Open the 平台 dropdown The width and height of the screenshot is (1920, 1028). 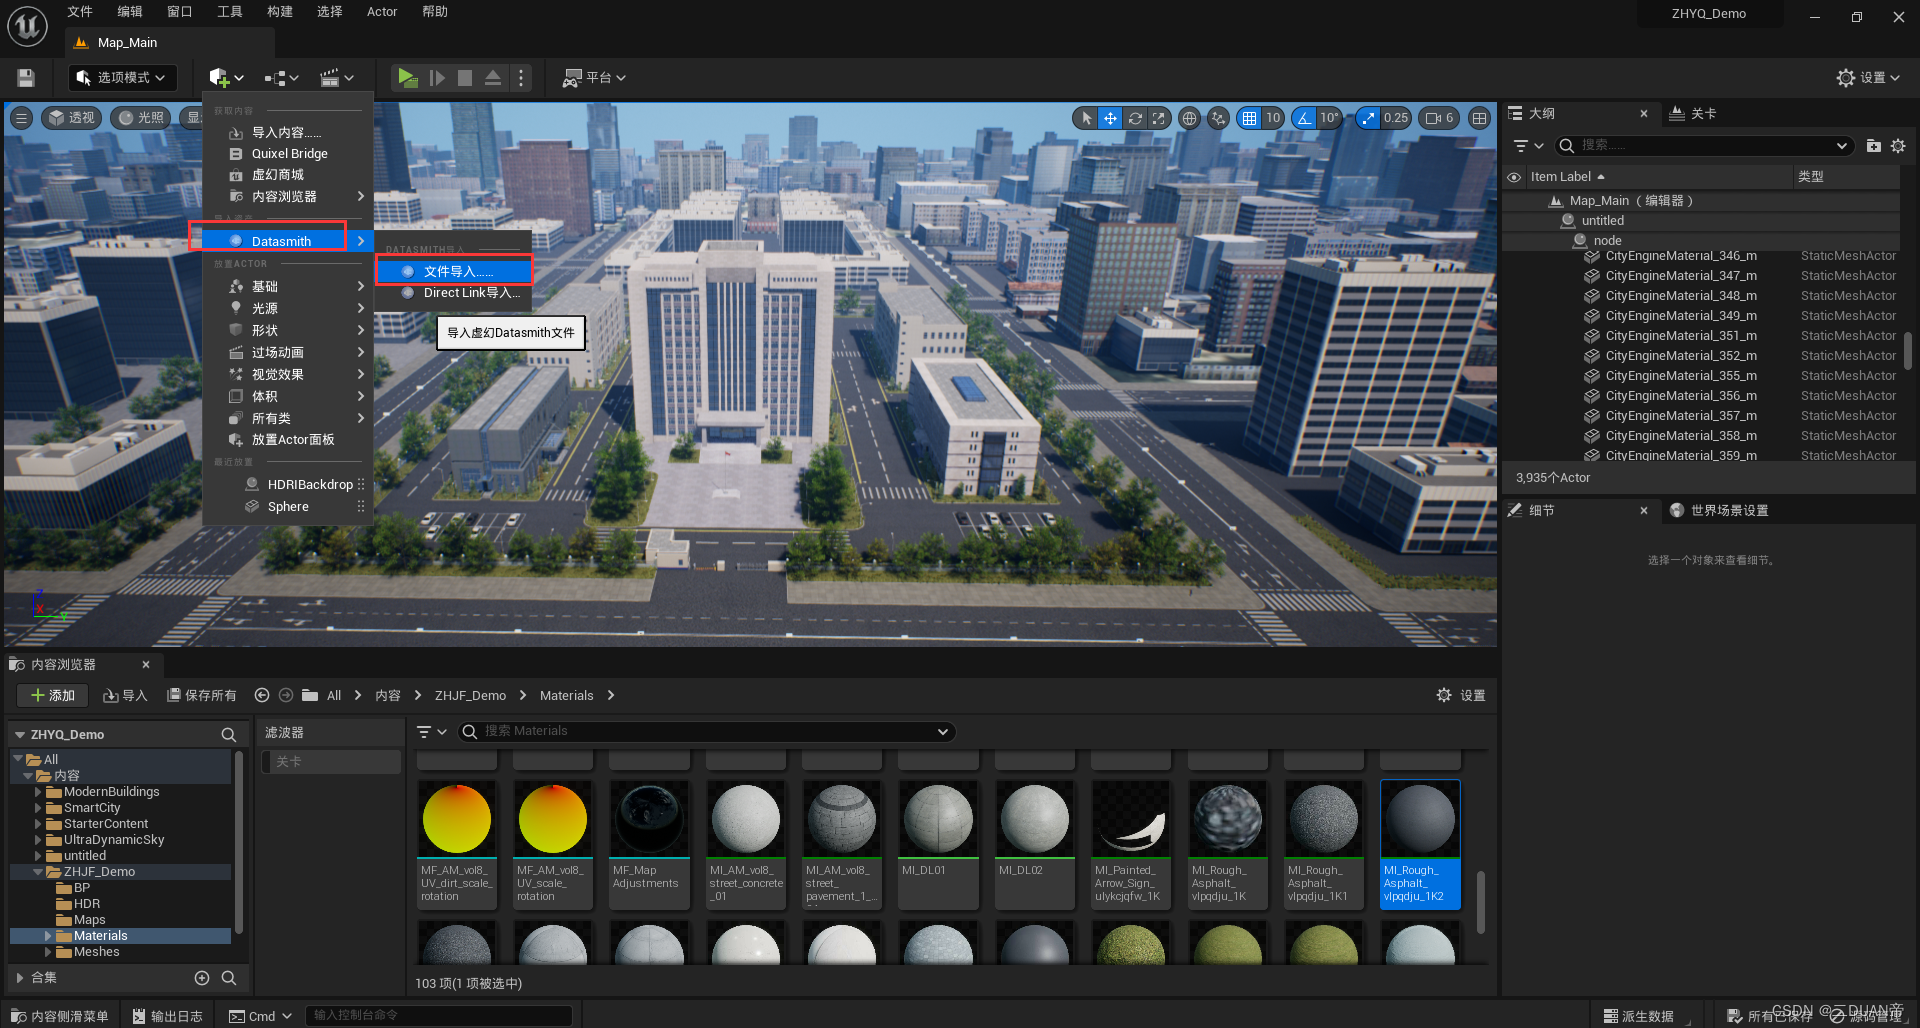595,77
